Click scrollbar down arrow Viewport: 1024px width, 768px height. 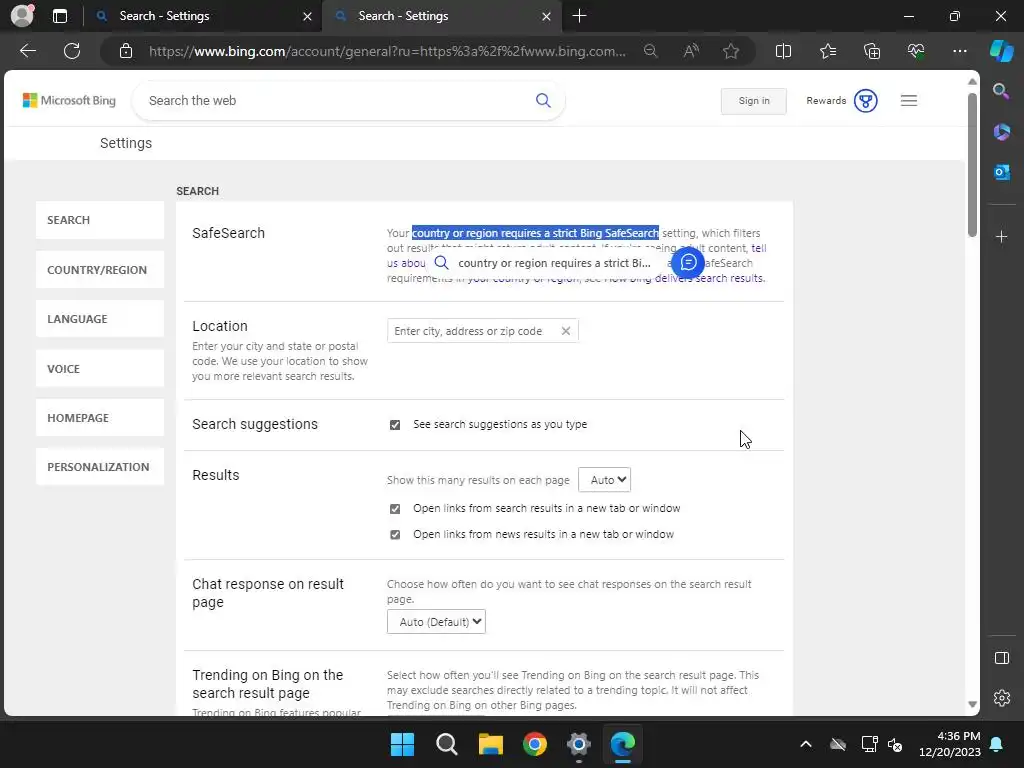click(x=972, y=704)
